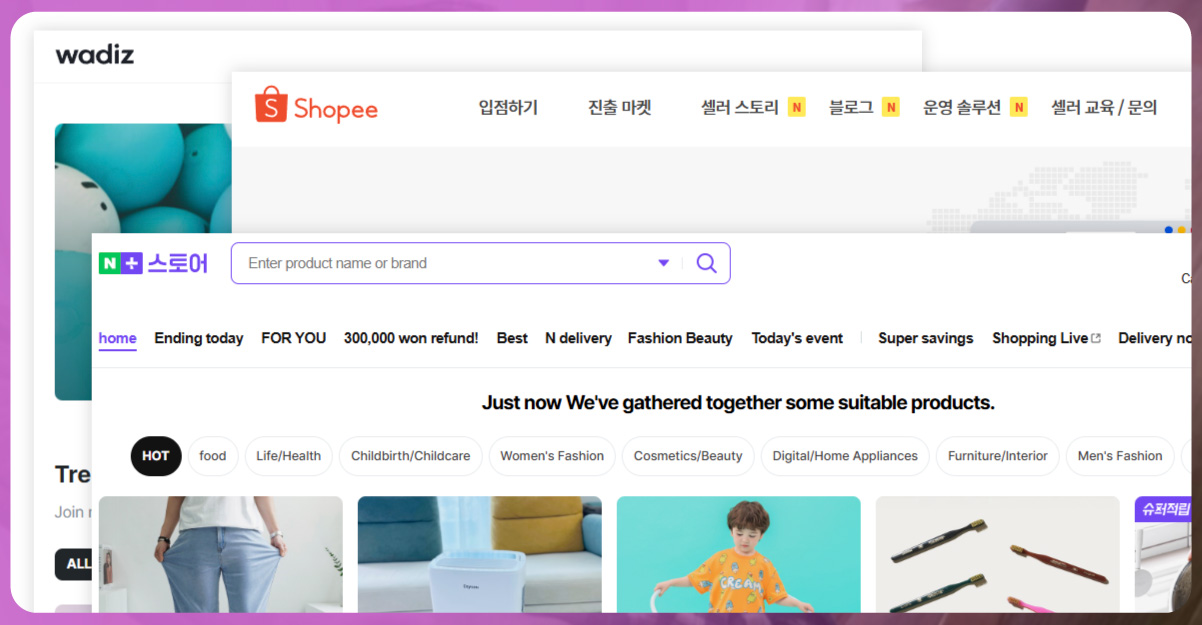Image resolution: width=1202 pixels, height=625 pixels.
Task: Click the N badge next to 블로그
Action: click(891, 105)
